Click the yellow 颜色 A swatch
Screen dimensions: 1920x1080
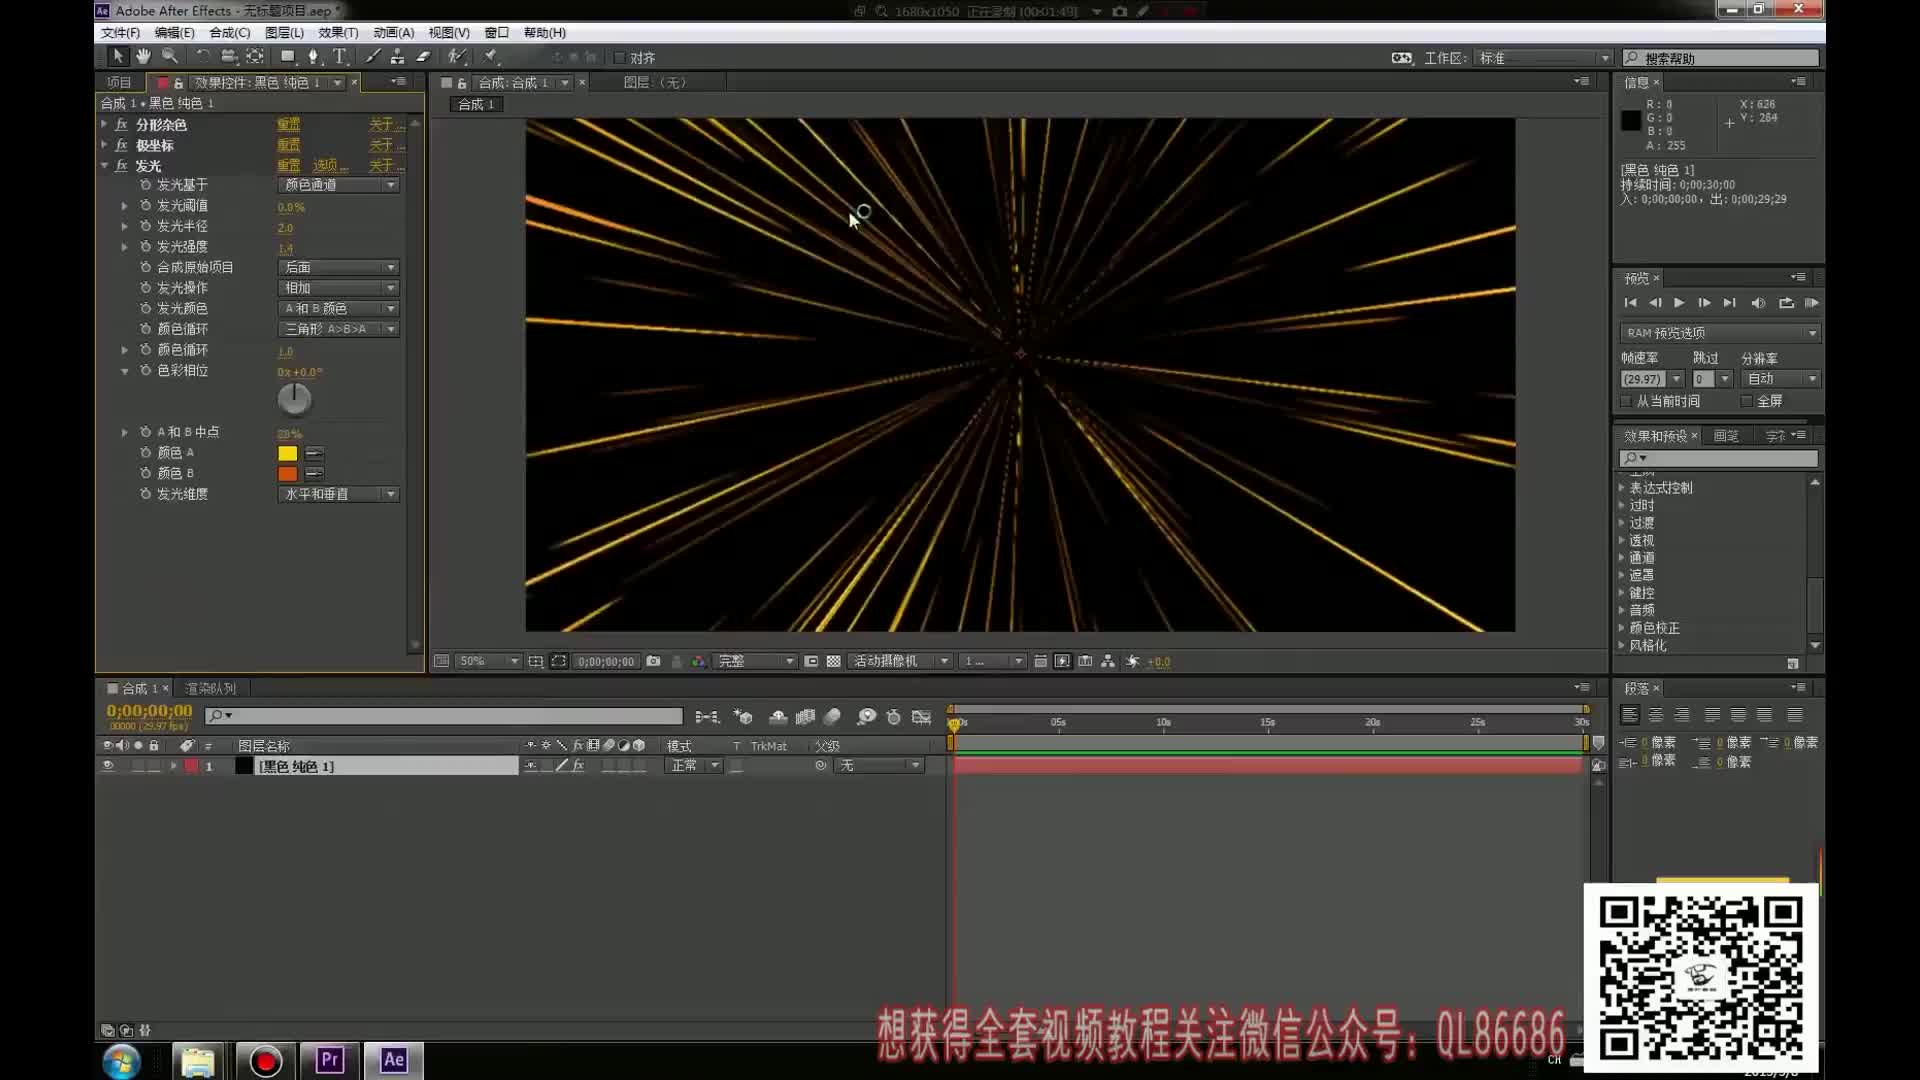288,453
